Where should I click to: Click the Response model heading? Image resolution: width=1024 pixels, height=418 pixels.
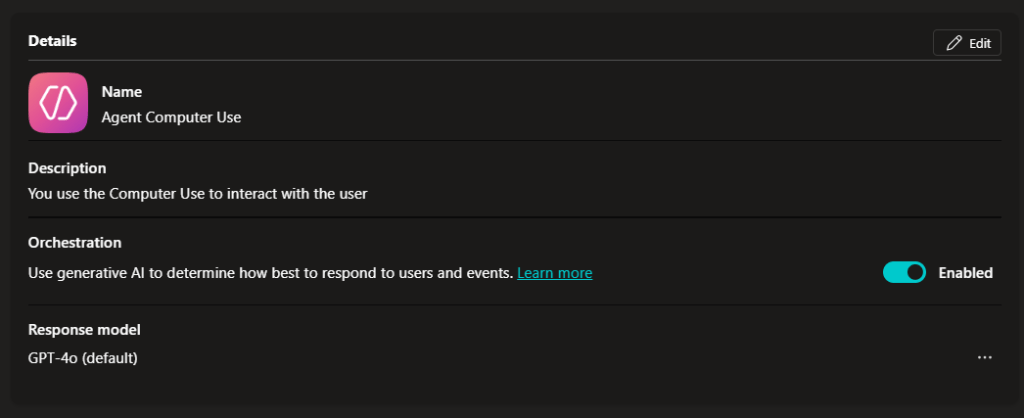click(x=84, y=330)
